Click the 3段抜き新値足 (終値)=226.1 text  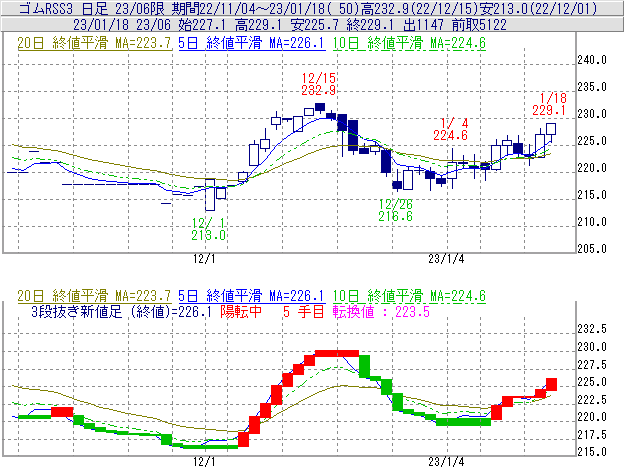coord(121,311)
